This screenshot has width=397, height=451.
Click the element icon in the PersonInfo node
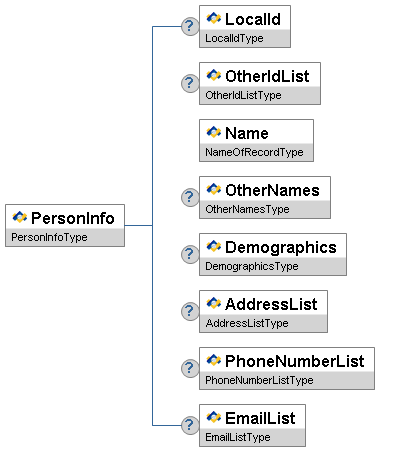[x=20, y=217]
